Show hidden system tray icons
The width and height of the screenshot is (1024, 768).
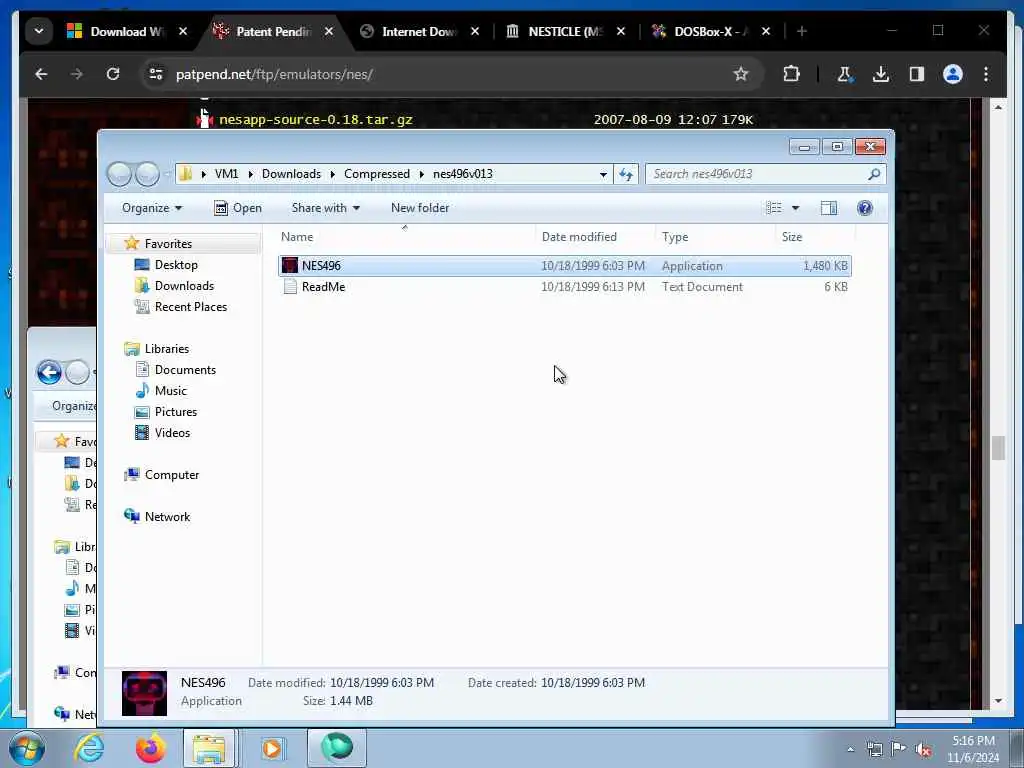pyautogui.click(x=850, y=749)
